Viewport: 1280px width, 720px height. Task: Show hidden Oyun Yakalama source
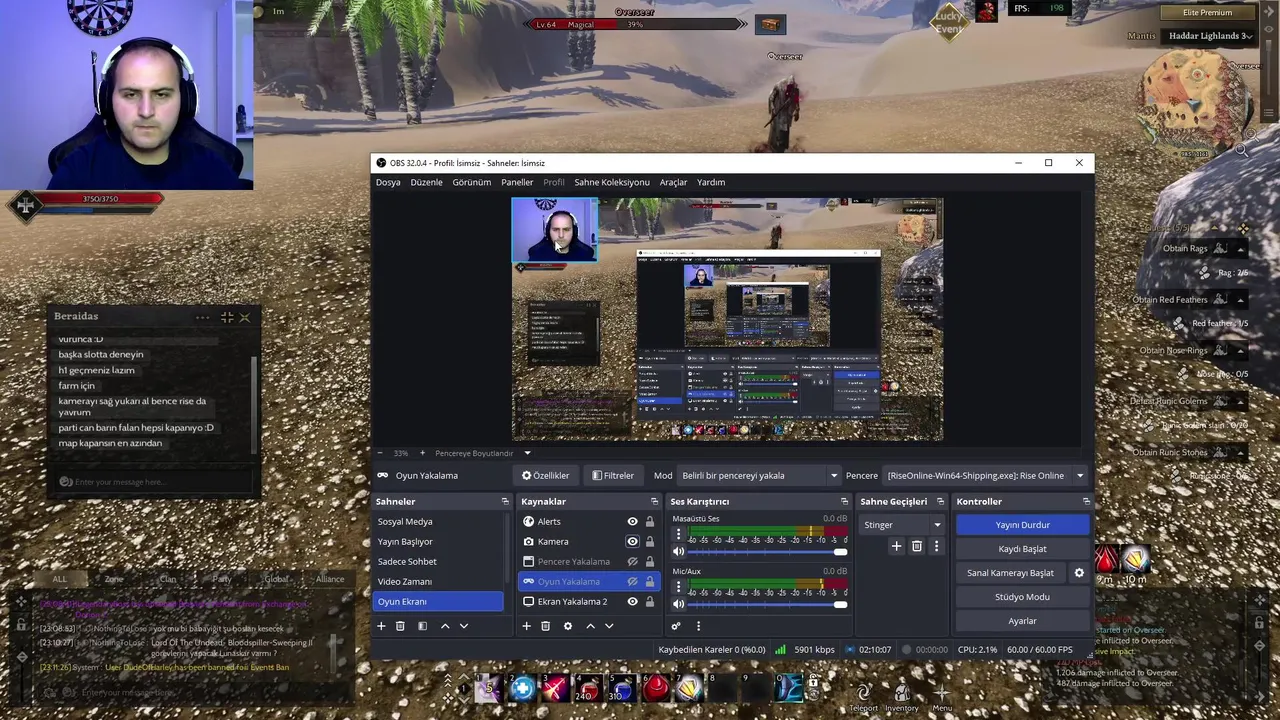tap(632, 581)
